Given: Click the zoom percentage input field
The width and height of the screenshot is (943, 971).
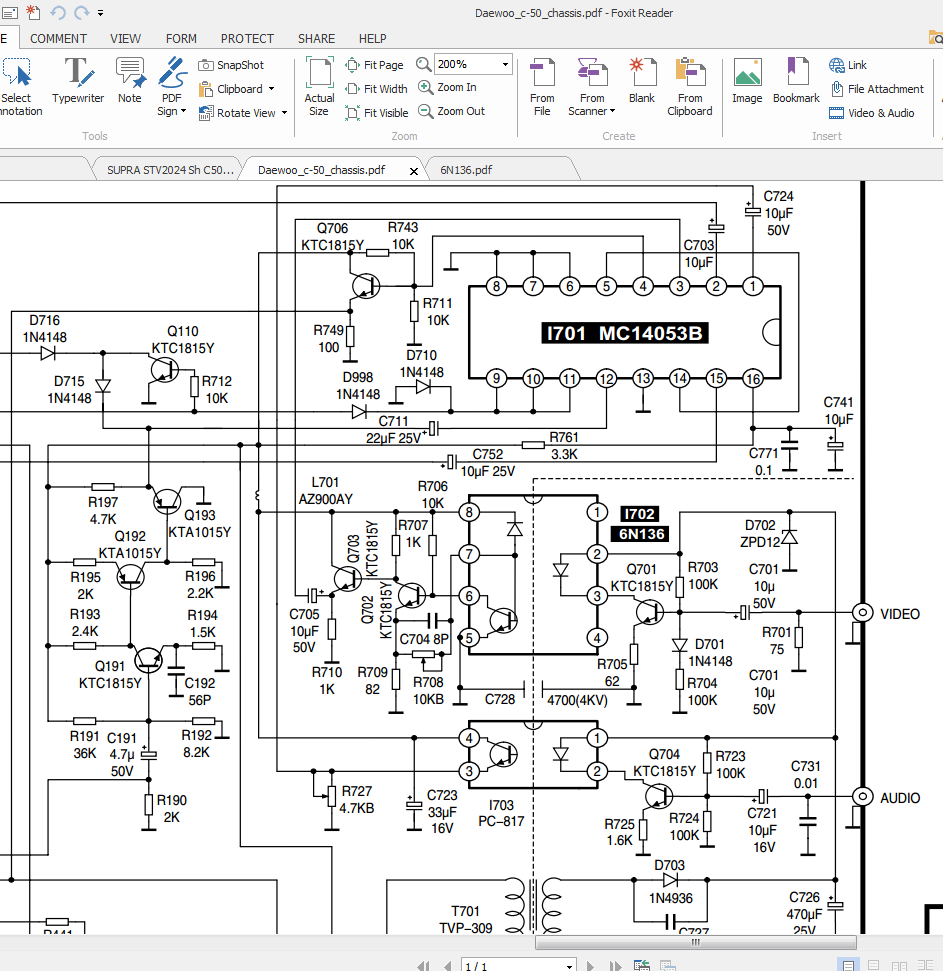Looking at the screenshot, I should click(467, 64).
